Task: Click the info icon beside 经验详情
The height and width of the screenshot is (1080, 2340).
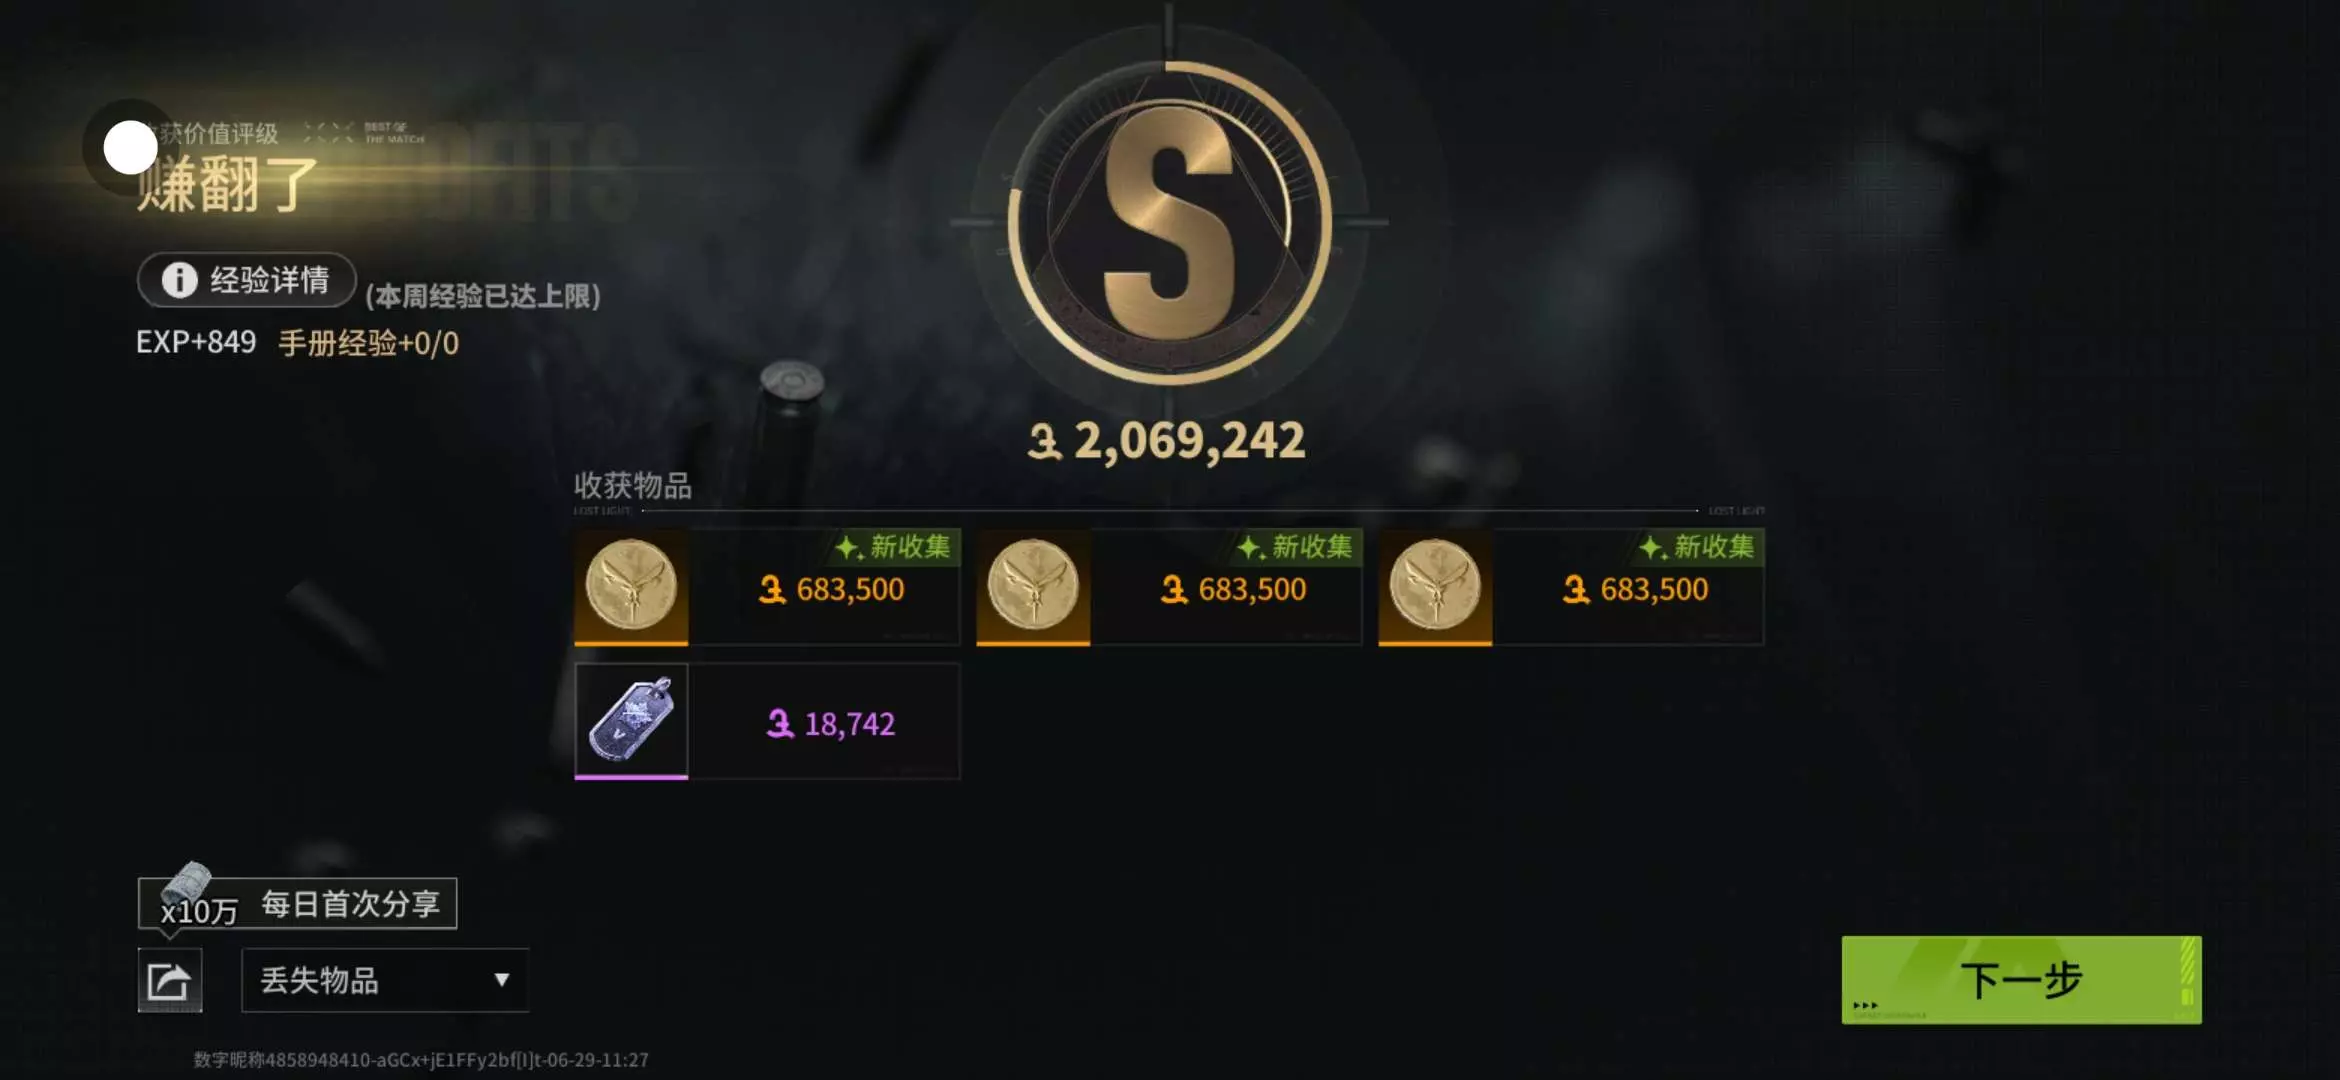Action: click(x=180, y=280)
